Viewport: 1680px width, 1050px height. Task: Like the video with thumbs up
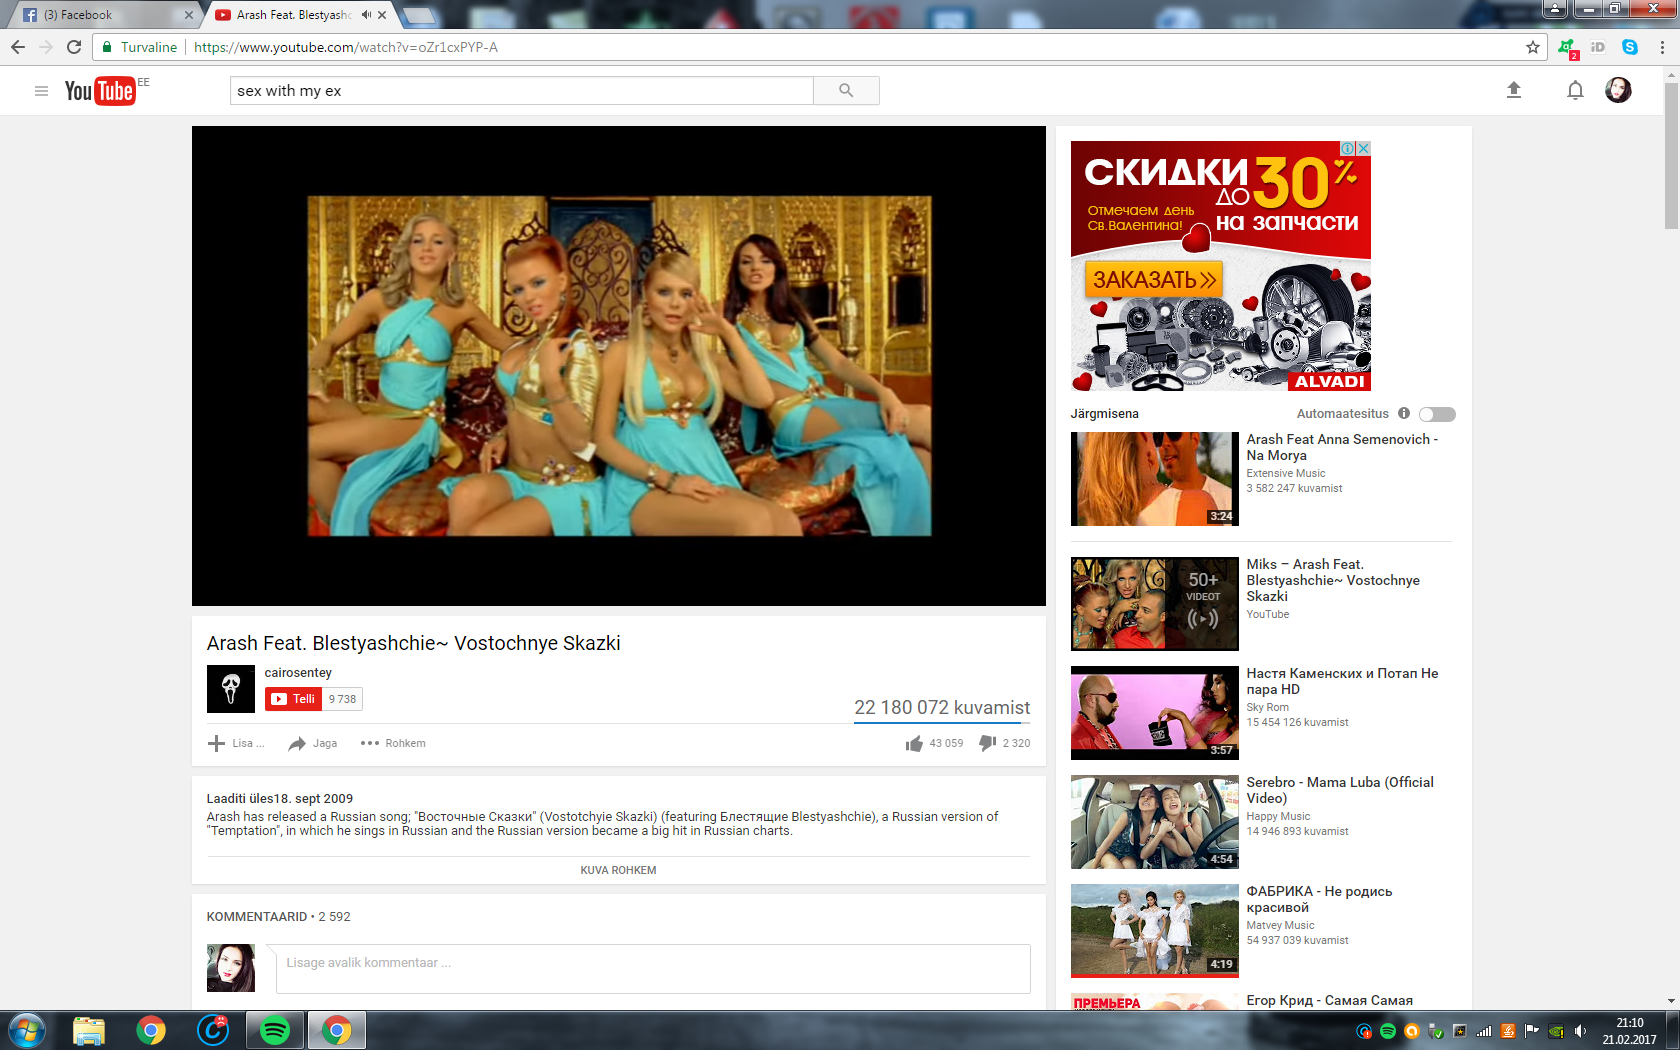(914, 743)
